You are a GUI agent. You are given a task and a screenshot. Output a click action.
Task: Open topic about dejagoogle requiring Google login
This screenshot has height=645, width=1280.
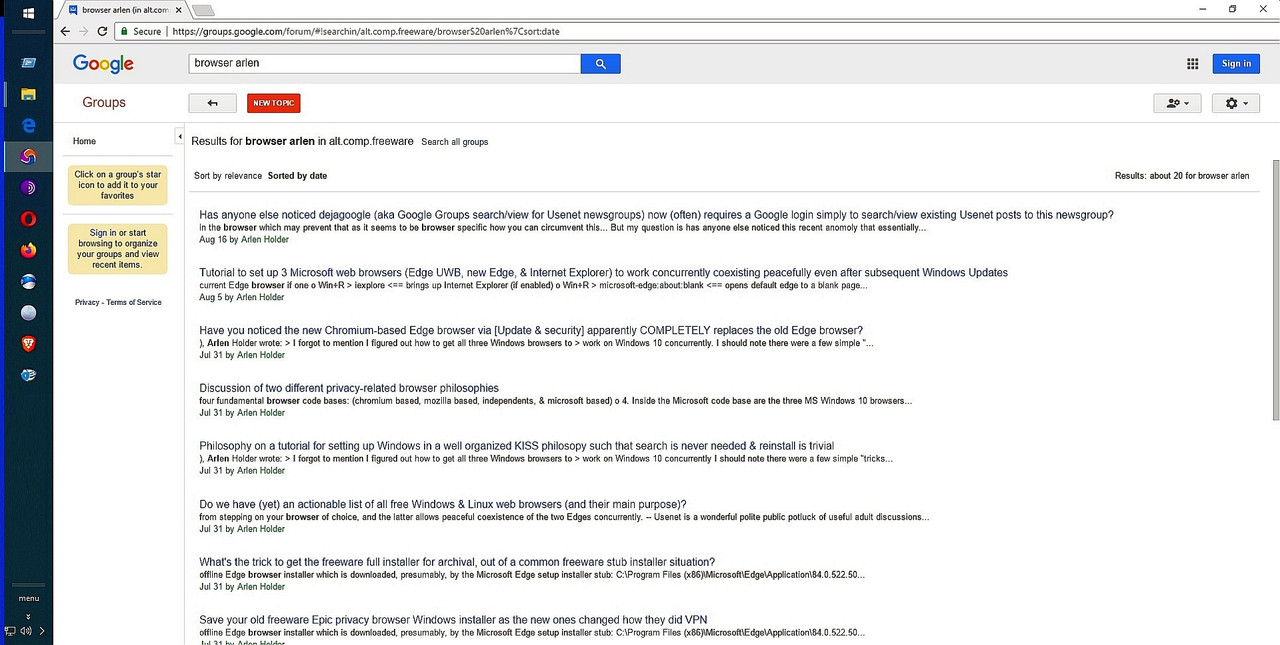[656, 215]
